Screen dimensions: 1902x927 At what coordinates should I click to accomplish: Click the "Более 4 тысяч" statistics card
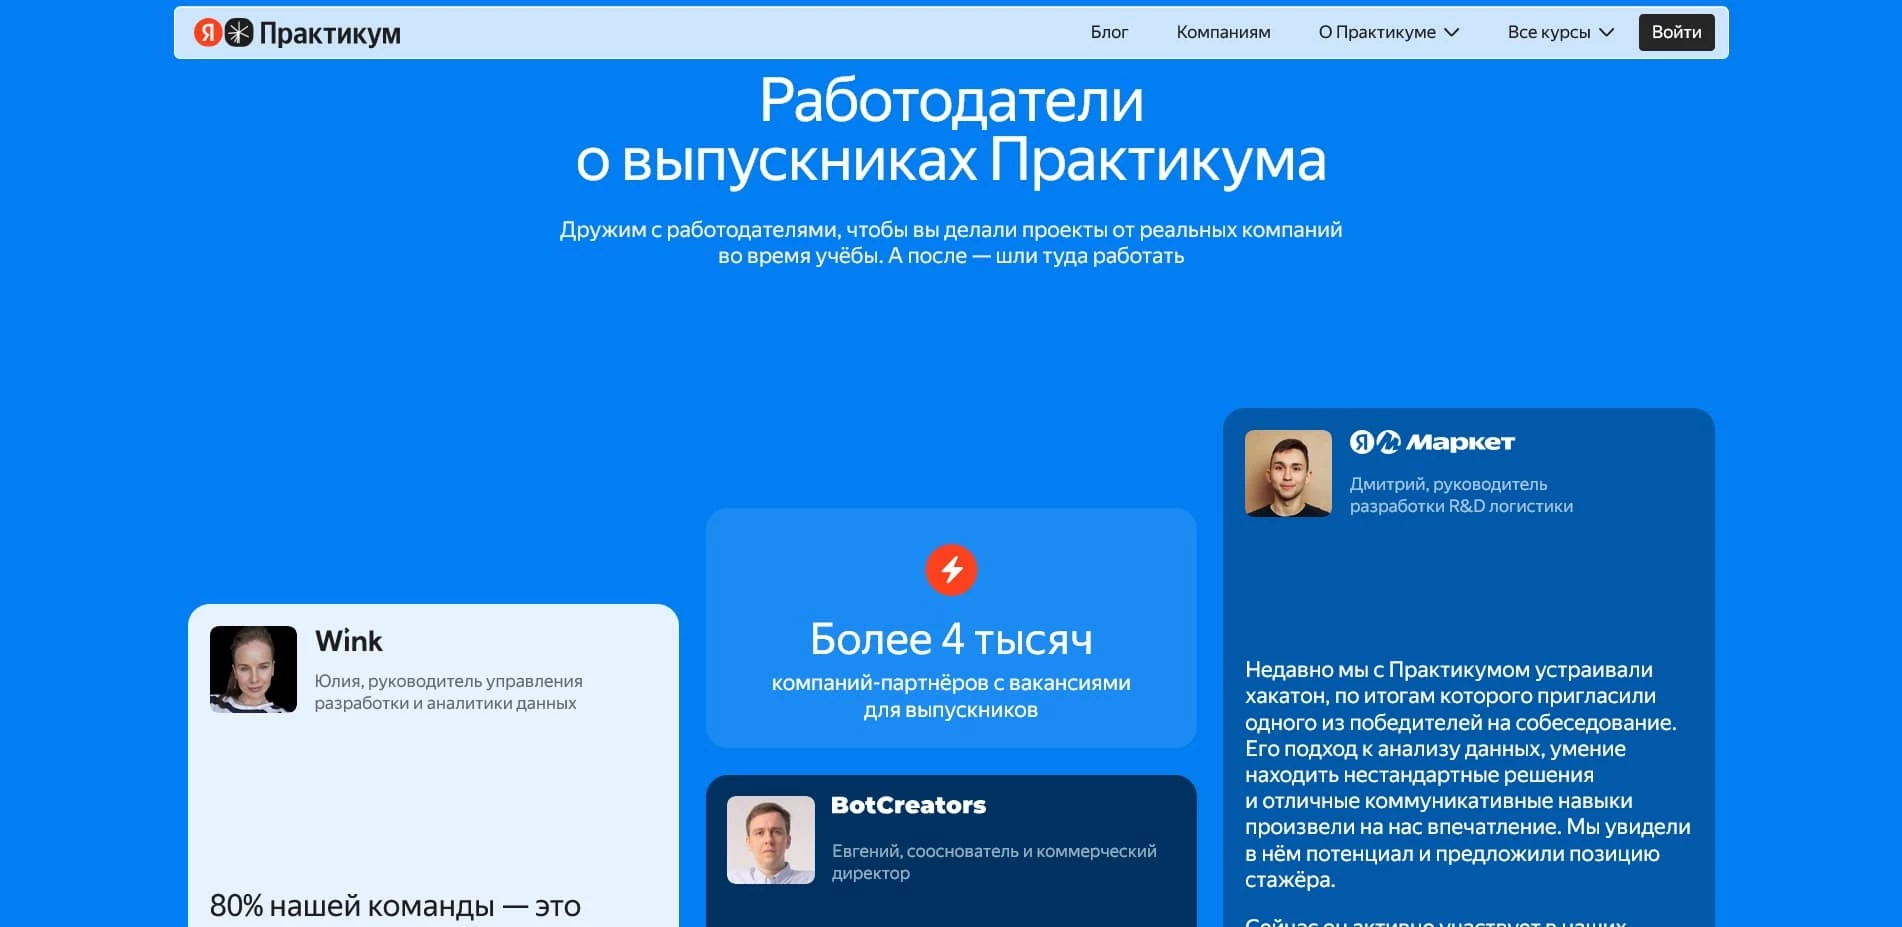coord(951,628)
